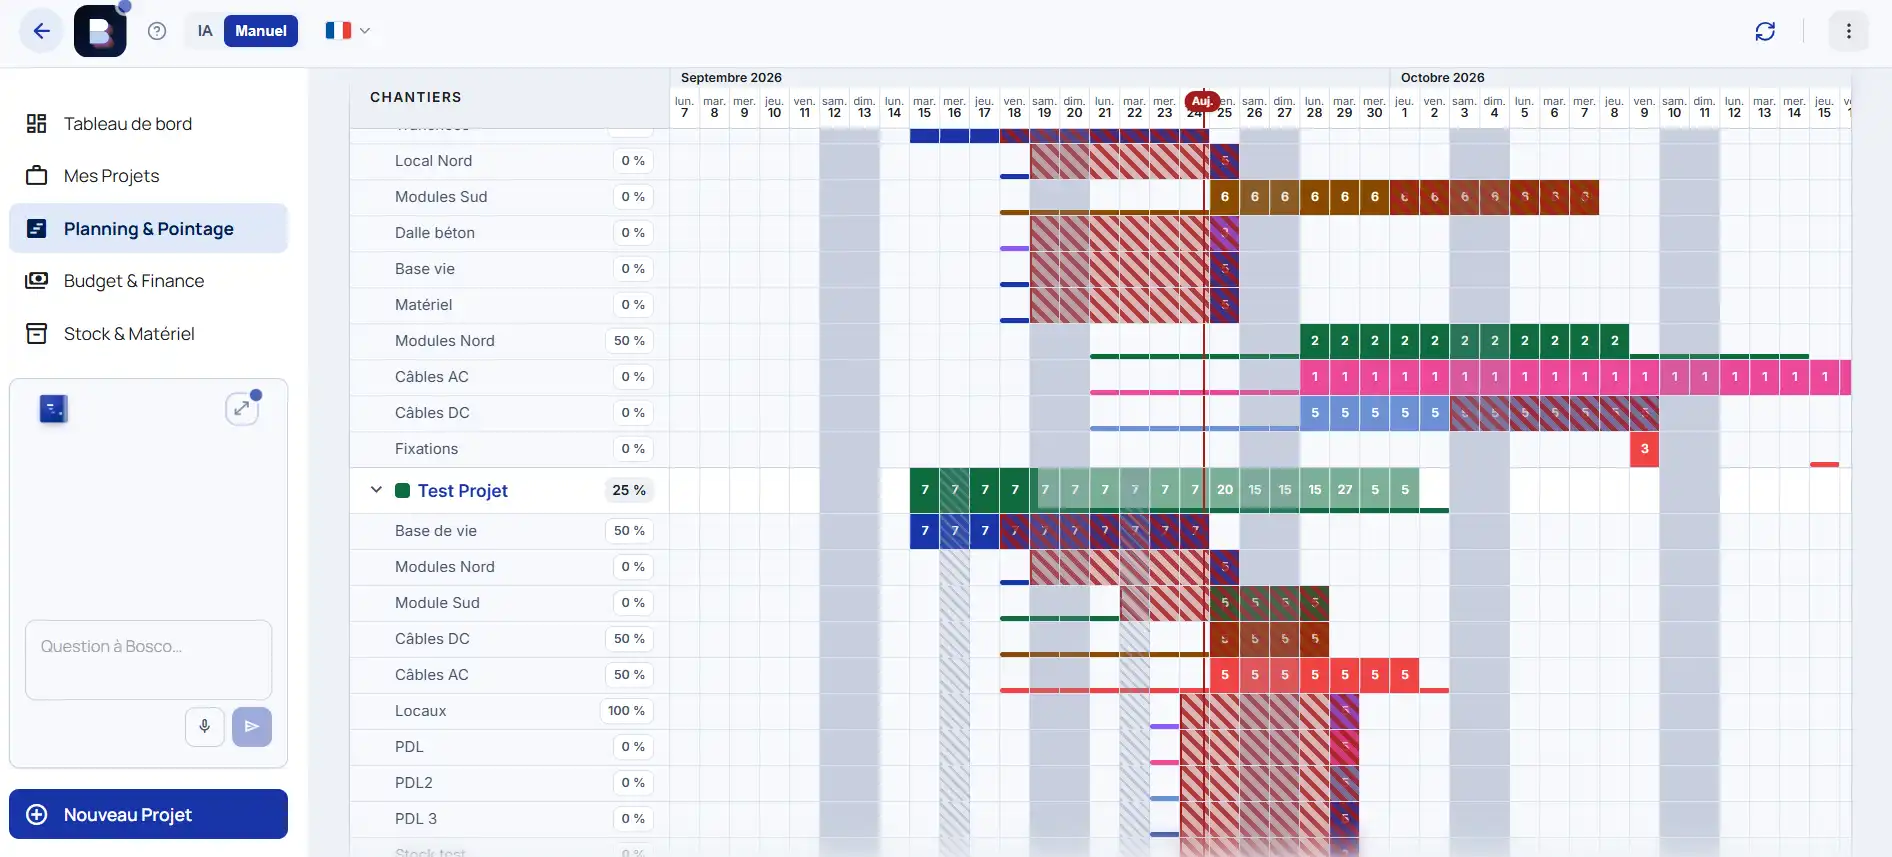The image size is (1892, 857).
Task: Select the Dalle béton task row
Action: coord(510,233)
